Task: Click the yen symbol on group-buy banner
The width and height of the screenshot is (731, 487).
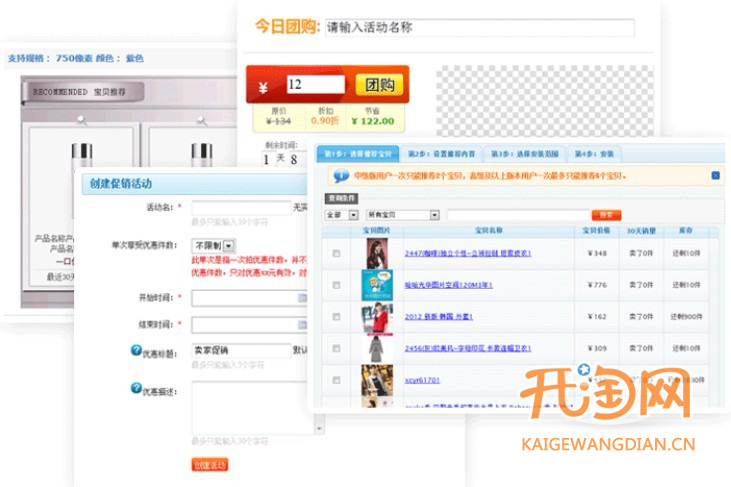Action: pyautogui.click(x=263, y=87)
